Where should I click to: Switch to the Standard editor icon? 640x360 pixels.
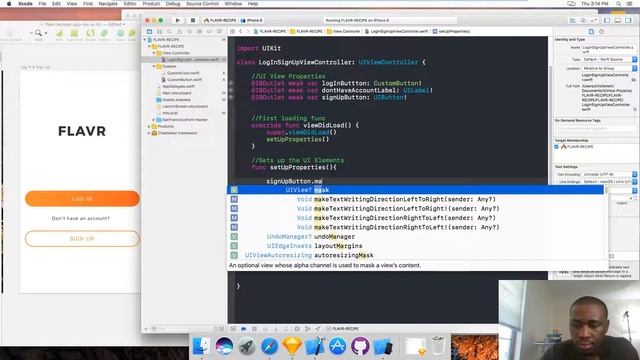click(573, 20)
